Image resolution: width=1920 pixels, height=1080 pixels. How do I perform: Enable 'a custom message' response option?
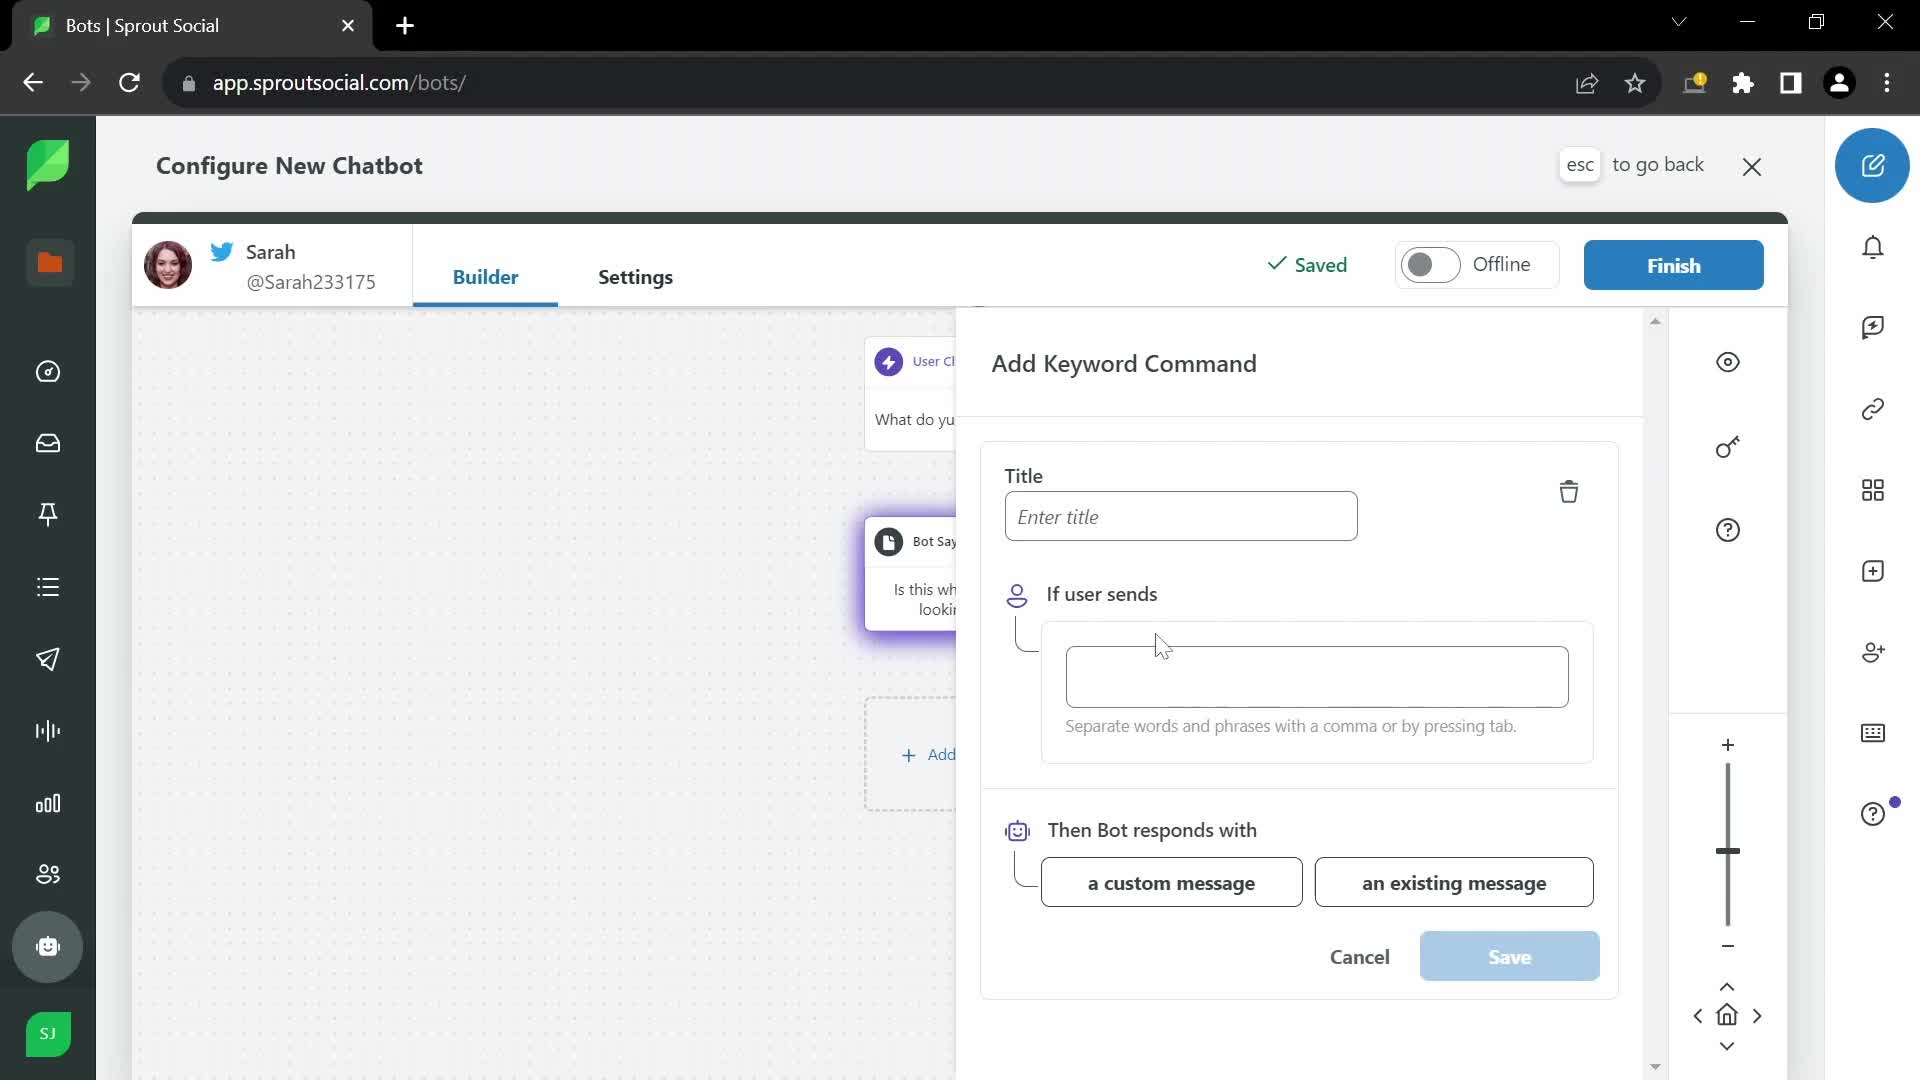tap(1171, 882)
